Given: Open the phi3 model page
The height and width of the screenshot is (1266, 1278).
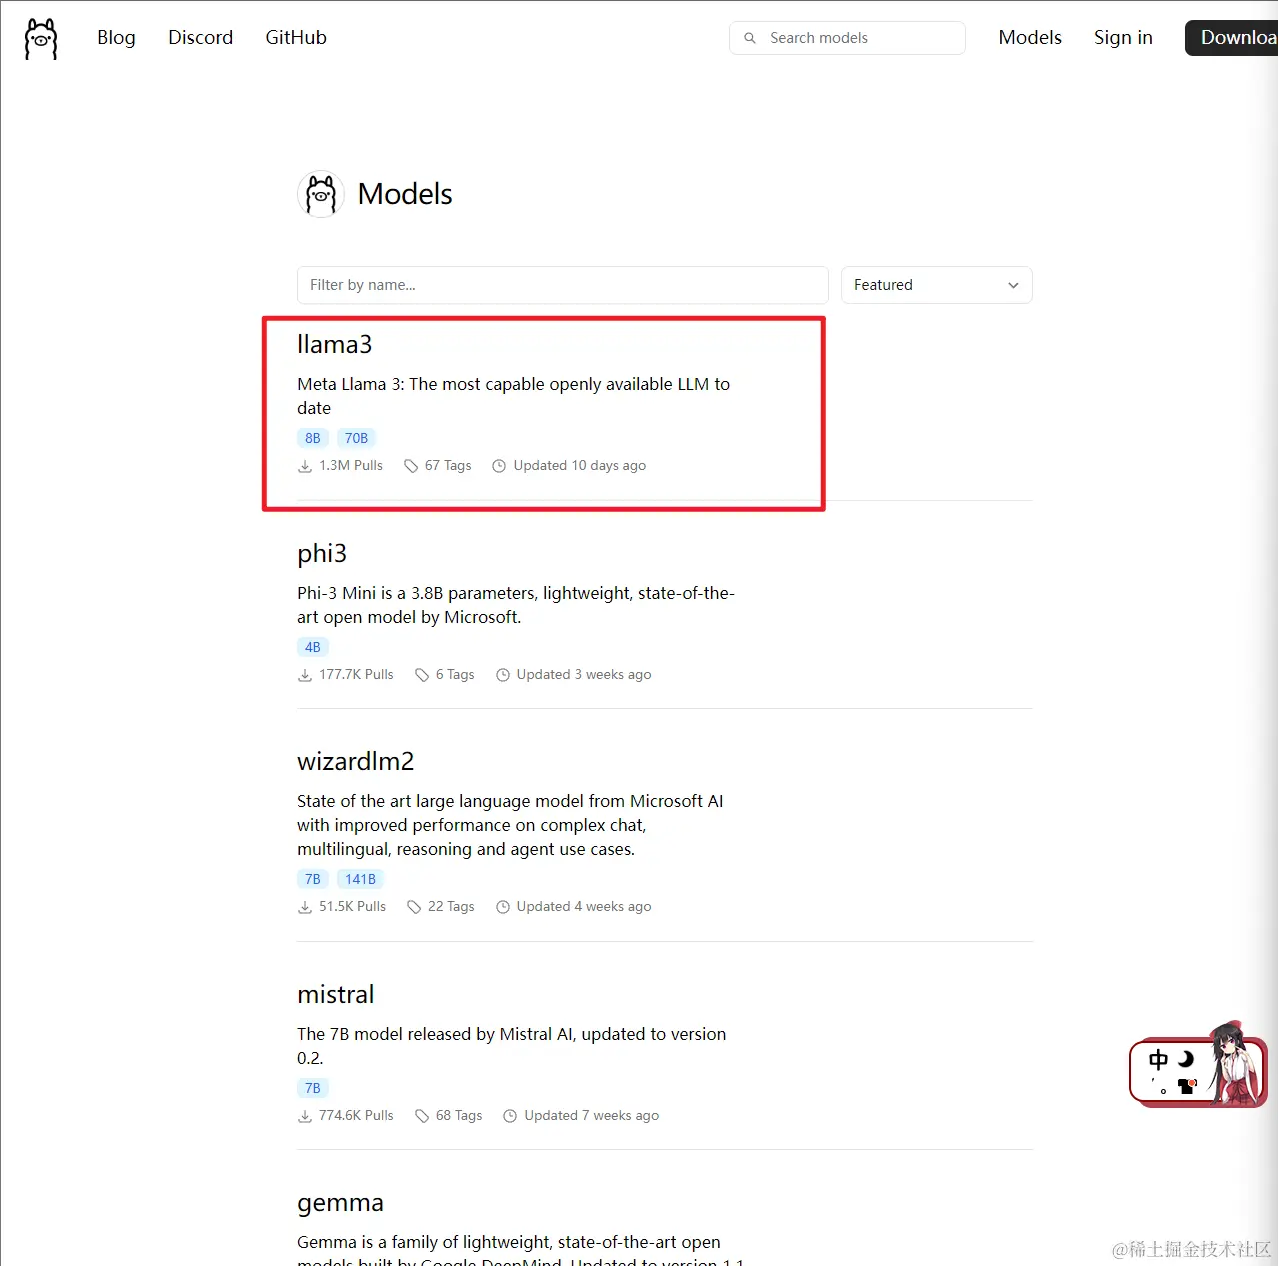Looking at the screenshot, I should tap(322, 554).
